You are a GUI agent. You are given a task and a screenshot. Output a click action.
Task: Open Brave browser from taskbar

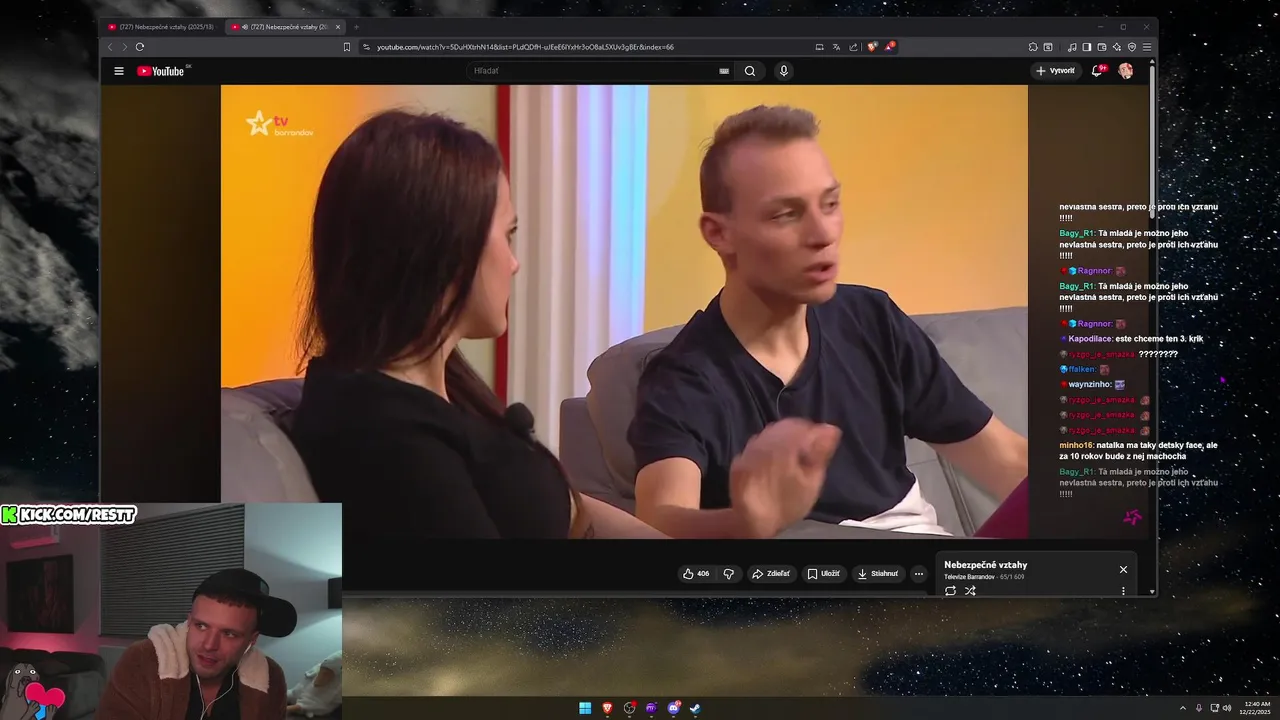607,708
